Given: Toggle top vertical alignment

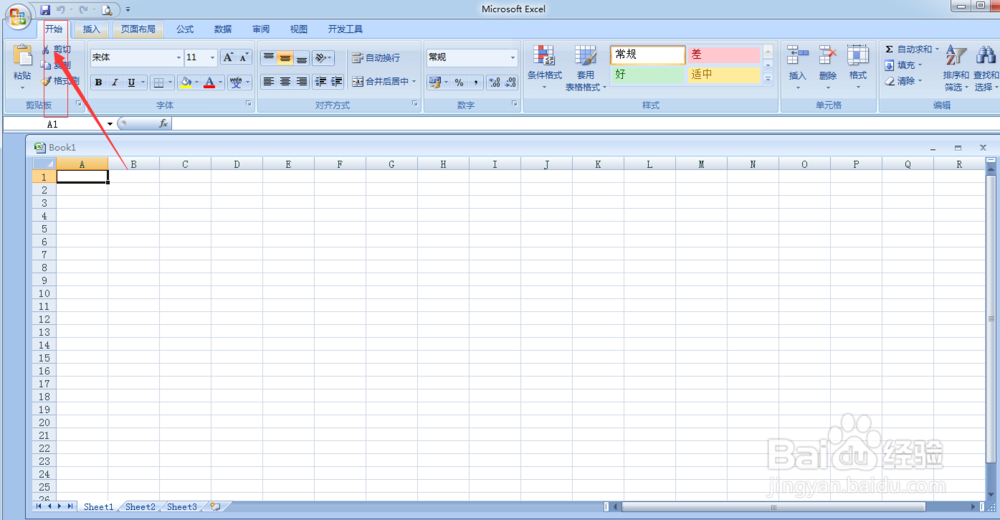Looking at the screenshot, I should (x=268, y=57).
